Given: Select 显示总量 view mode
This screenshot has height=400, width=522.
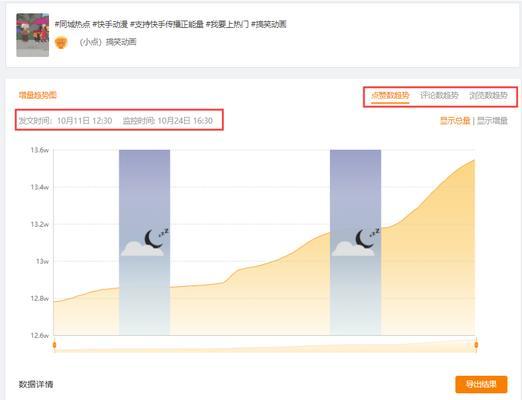Looking at the screenshot, I should pyautogui.click(x=455, y=121).
